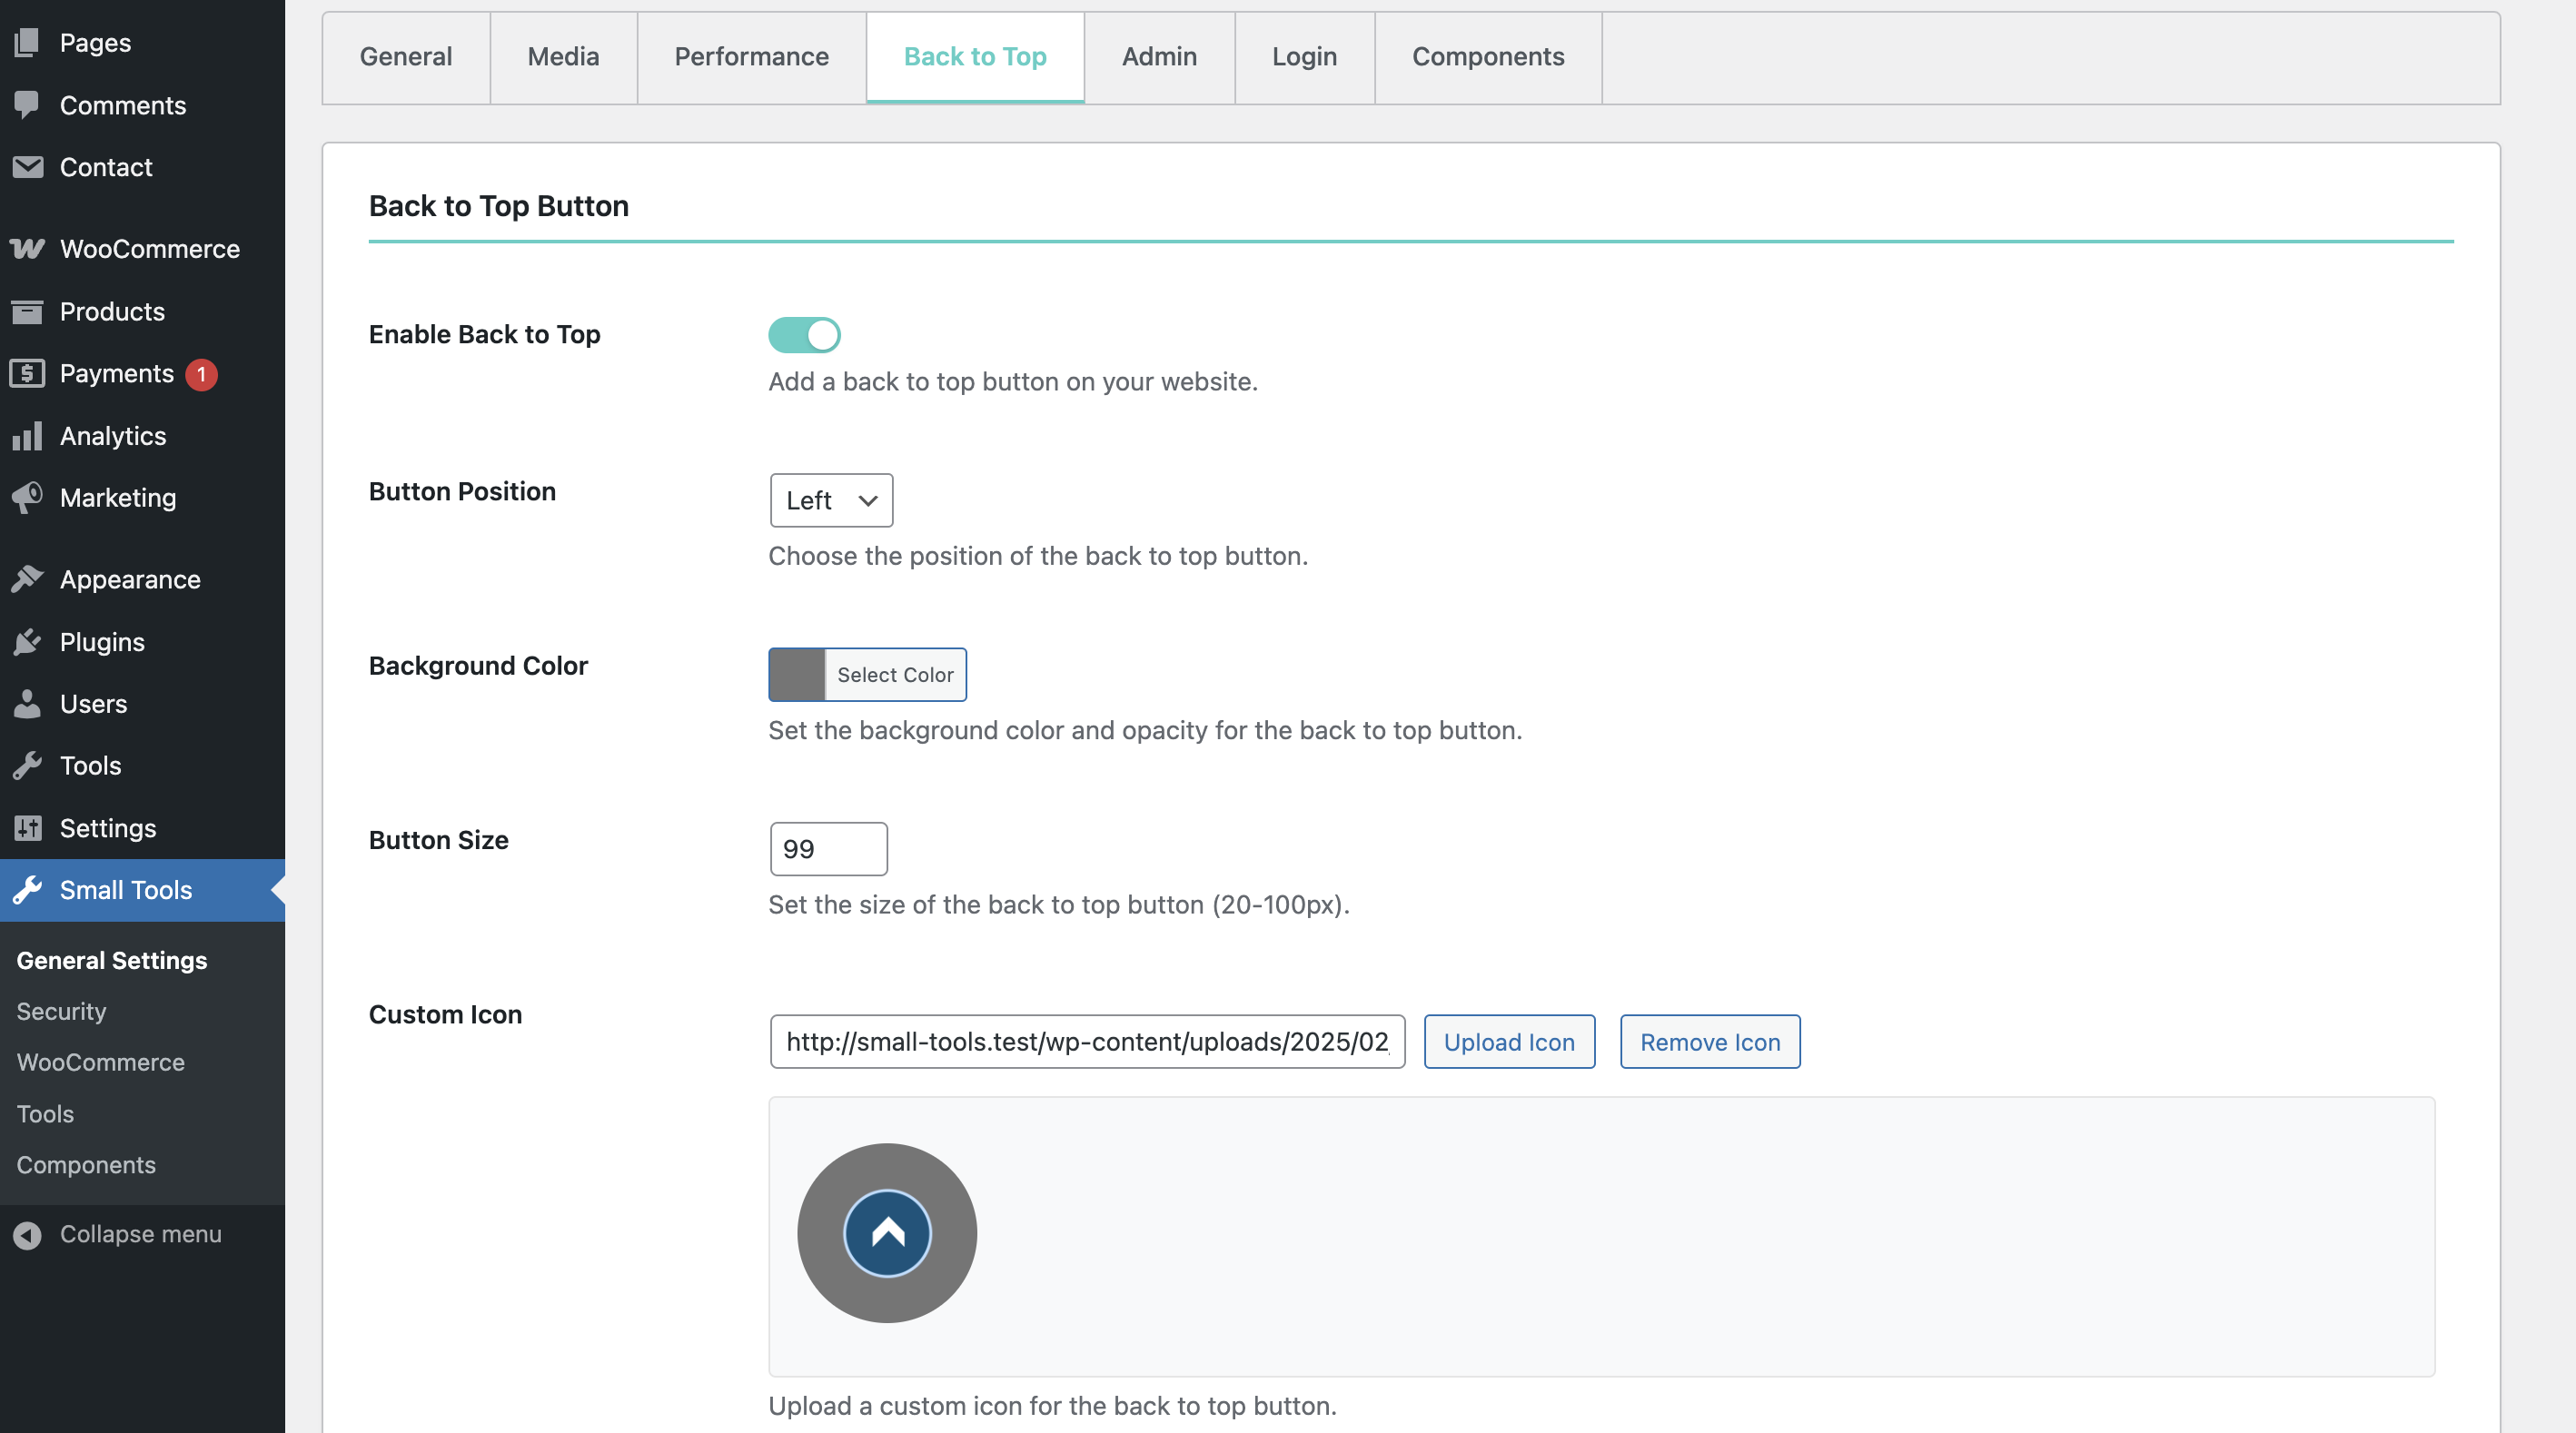
Task: Click the Marketing megaphone icon
Action: click(x=27, y=498)
